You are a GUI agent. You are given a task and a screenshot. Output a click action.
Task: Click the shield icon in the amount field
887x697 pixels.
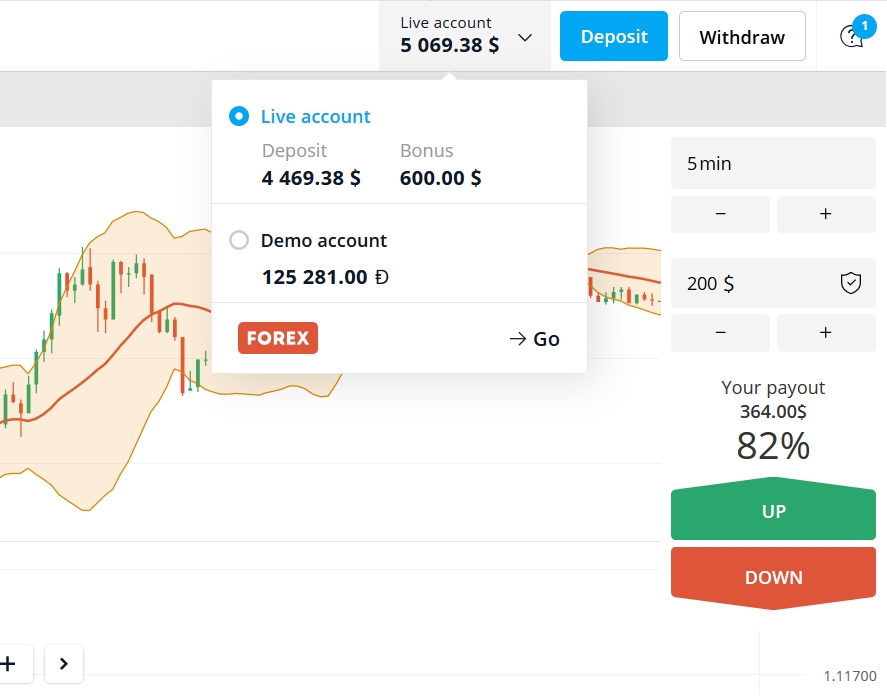(850, 283)
